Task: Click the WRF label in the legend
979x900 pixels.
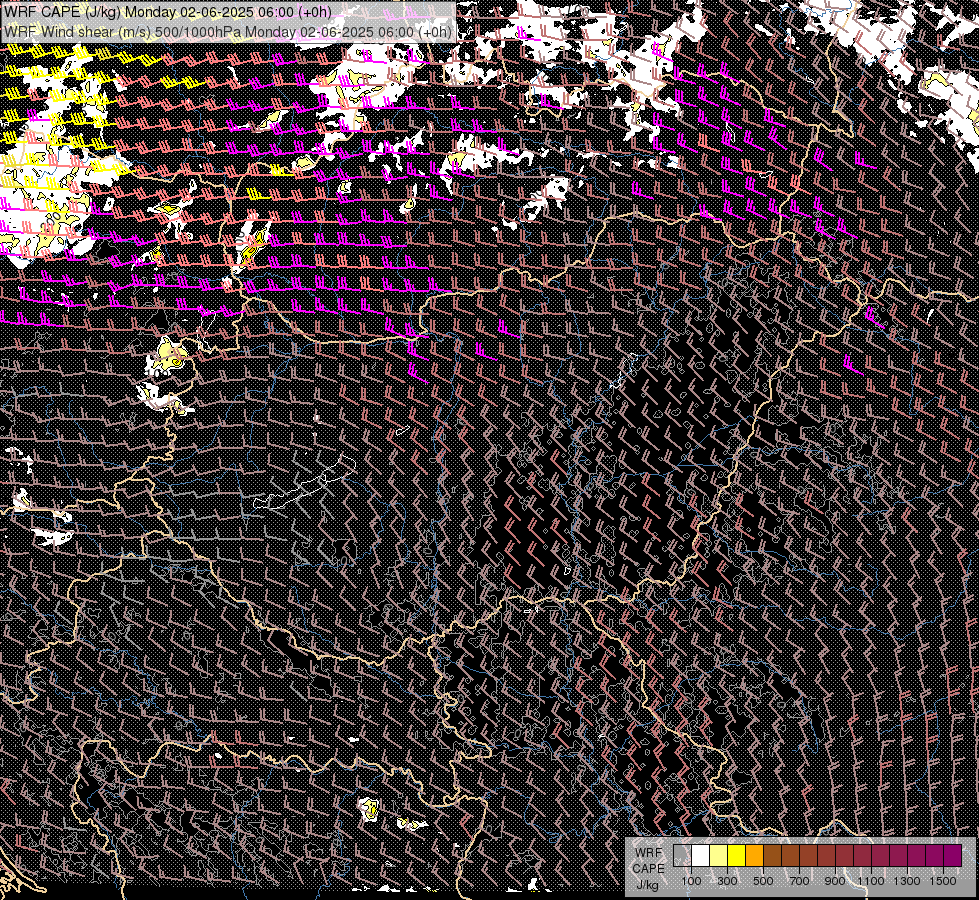Action: (x=649, y=853)
